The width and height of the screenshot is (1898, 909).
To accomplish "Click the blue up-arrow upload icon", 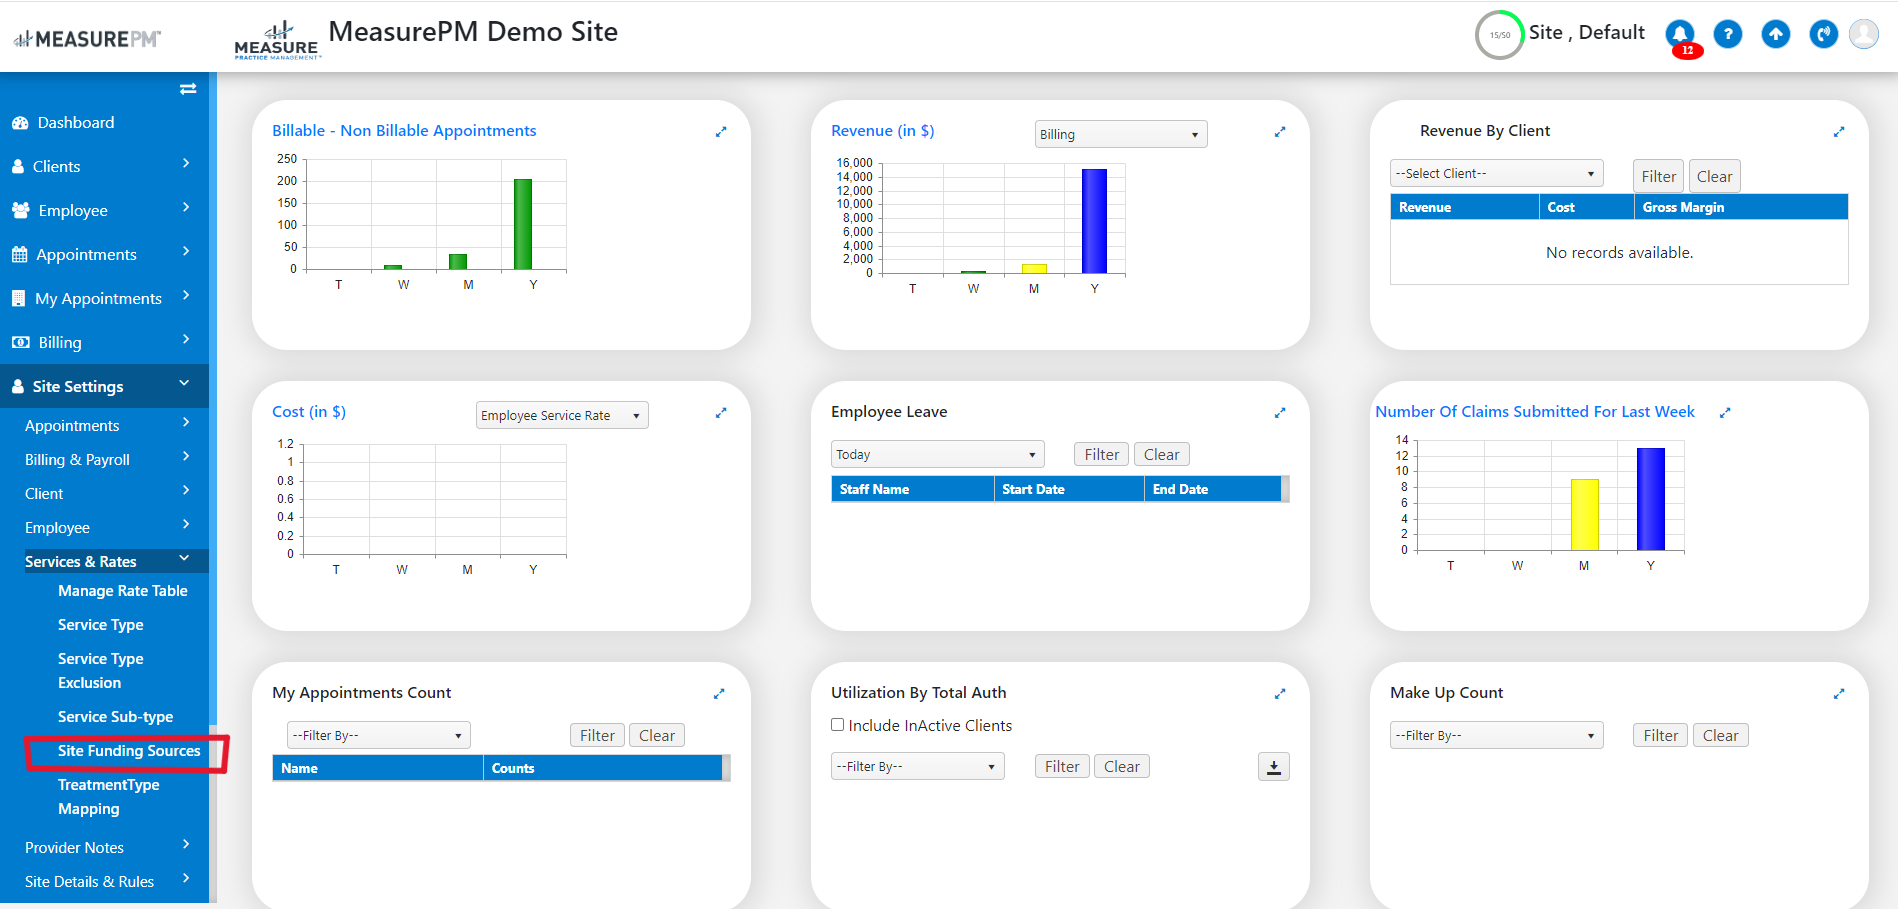I will pos(1776,35).
